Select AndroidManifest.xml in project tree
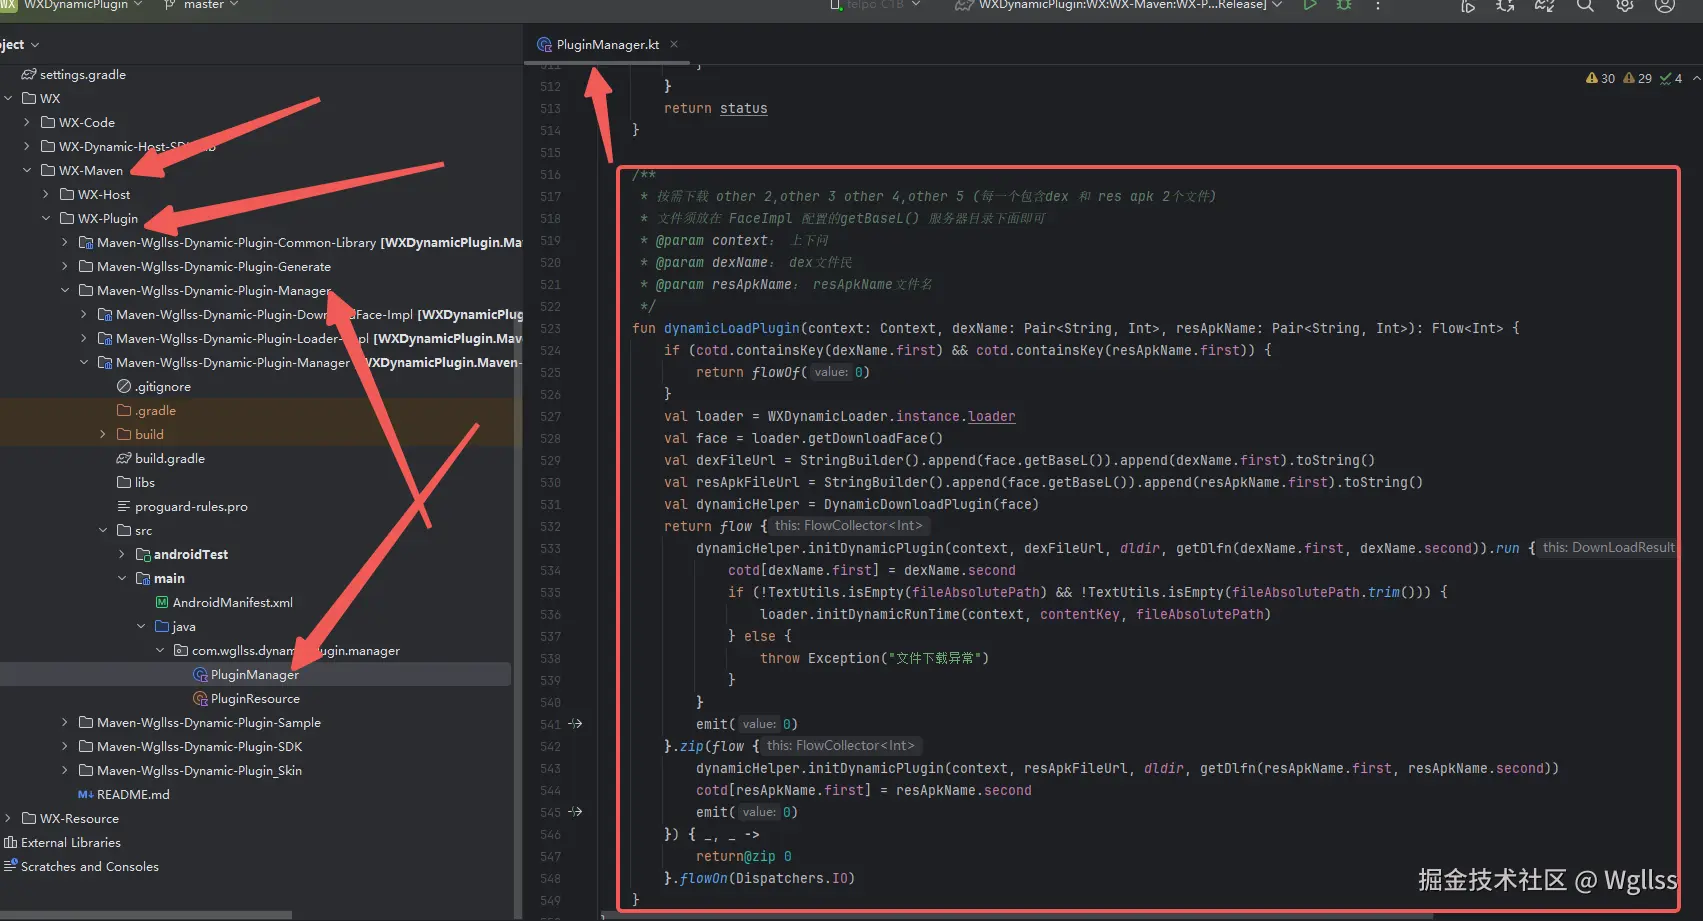 [233, 603]
